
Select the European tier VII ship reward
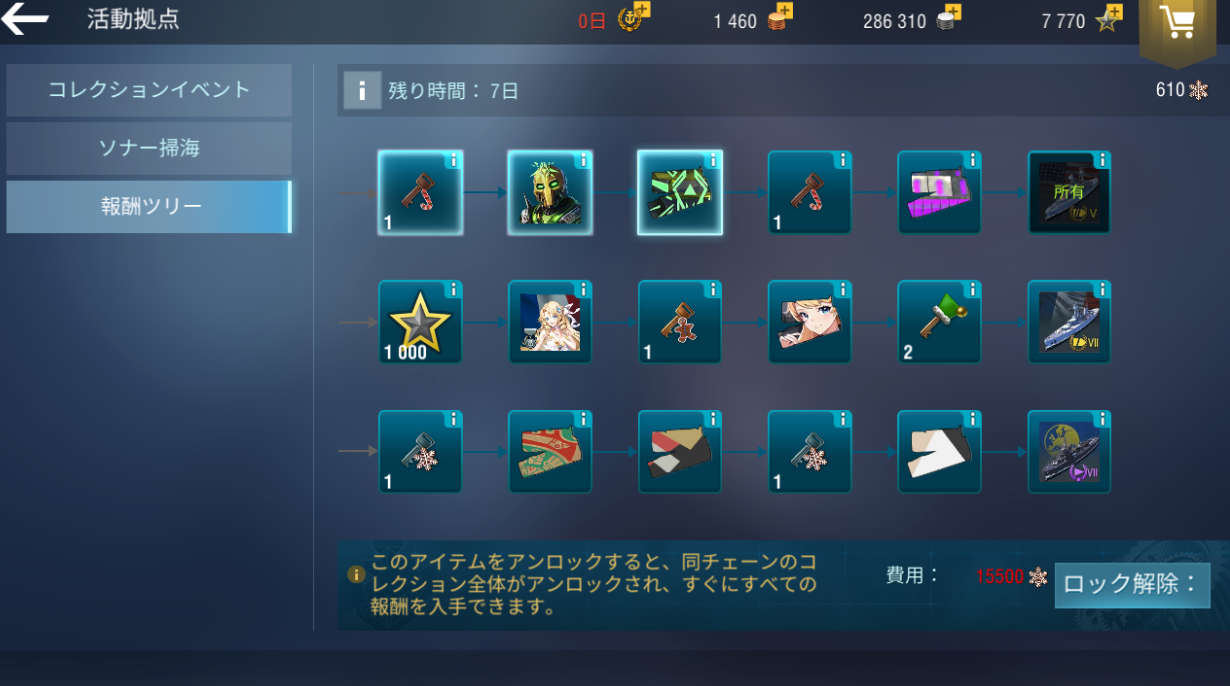click(x=1070, y=452)
